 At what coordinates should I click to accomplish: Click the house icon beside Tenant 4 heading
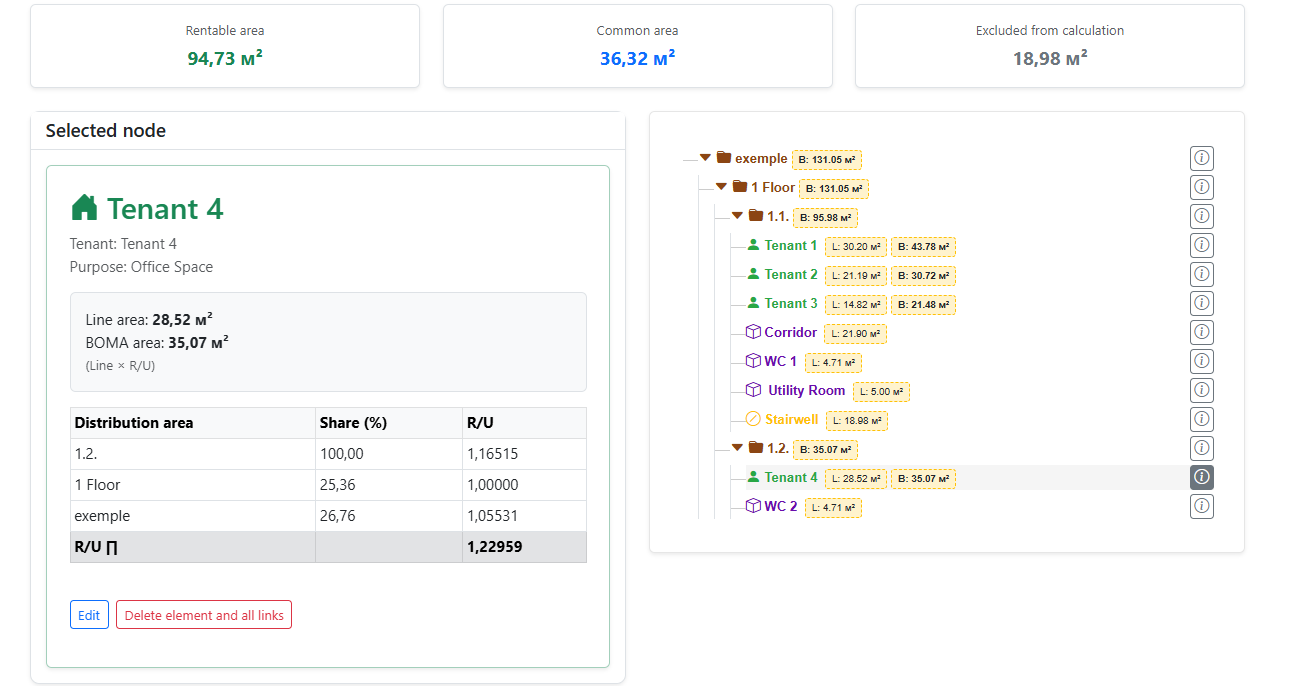tap(85, 208)
